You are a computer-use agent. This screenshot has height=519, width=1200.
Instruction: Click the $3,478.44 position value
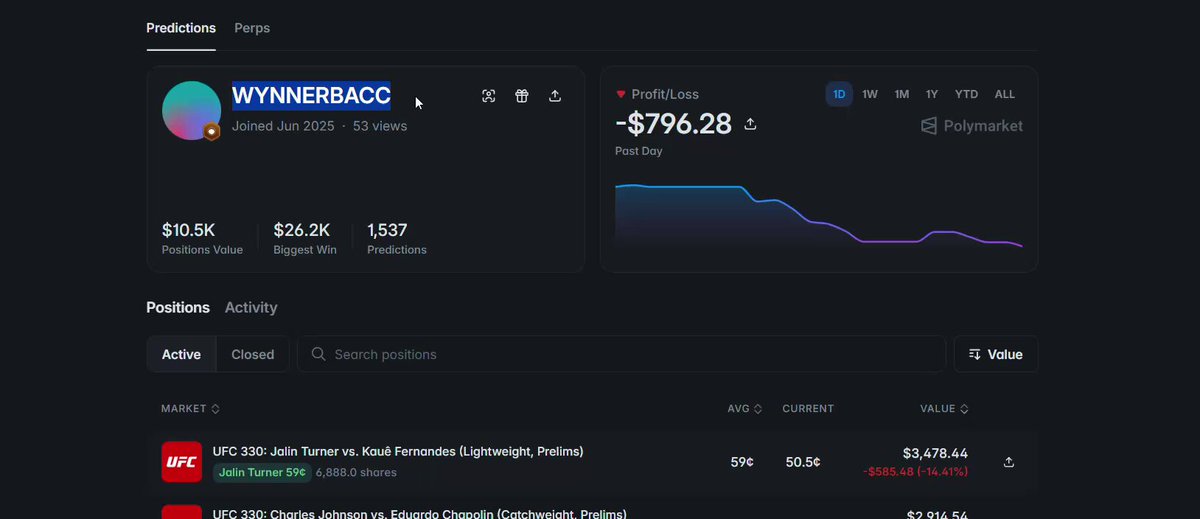pos(935,453)
